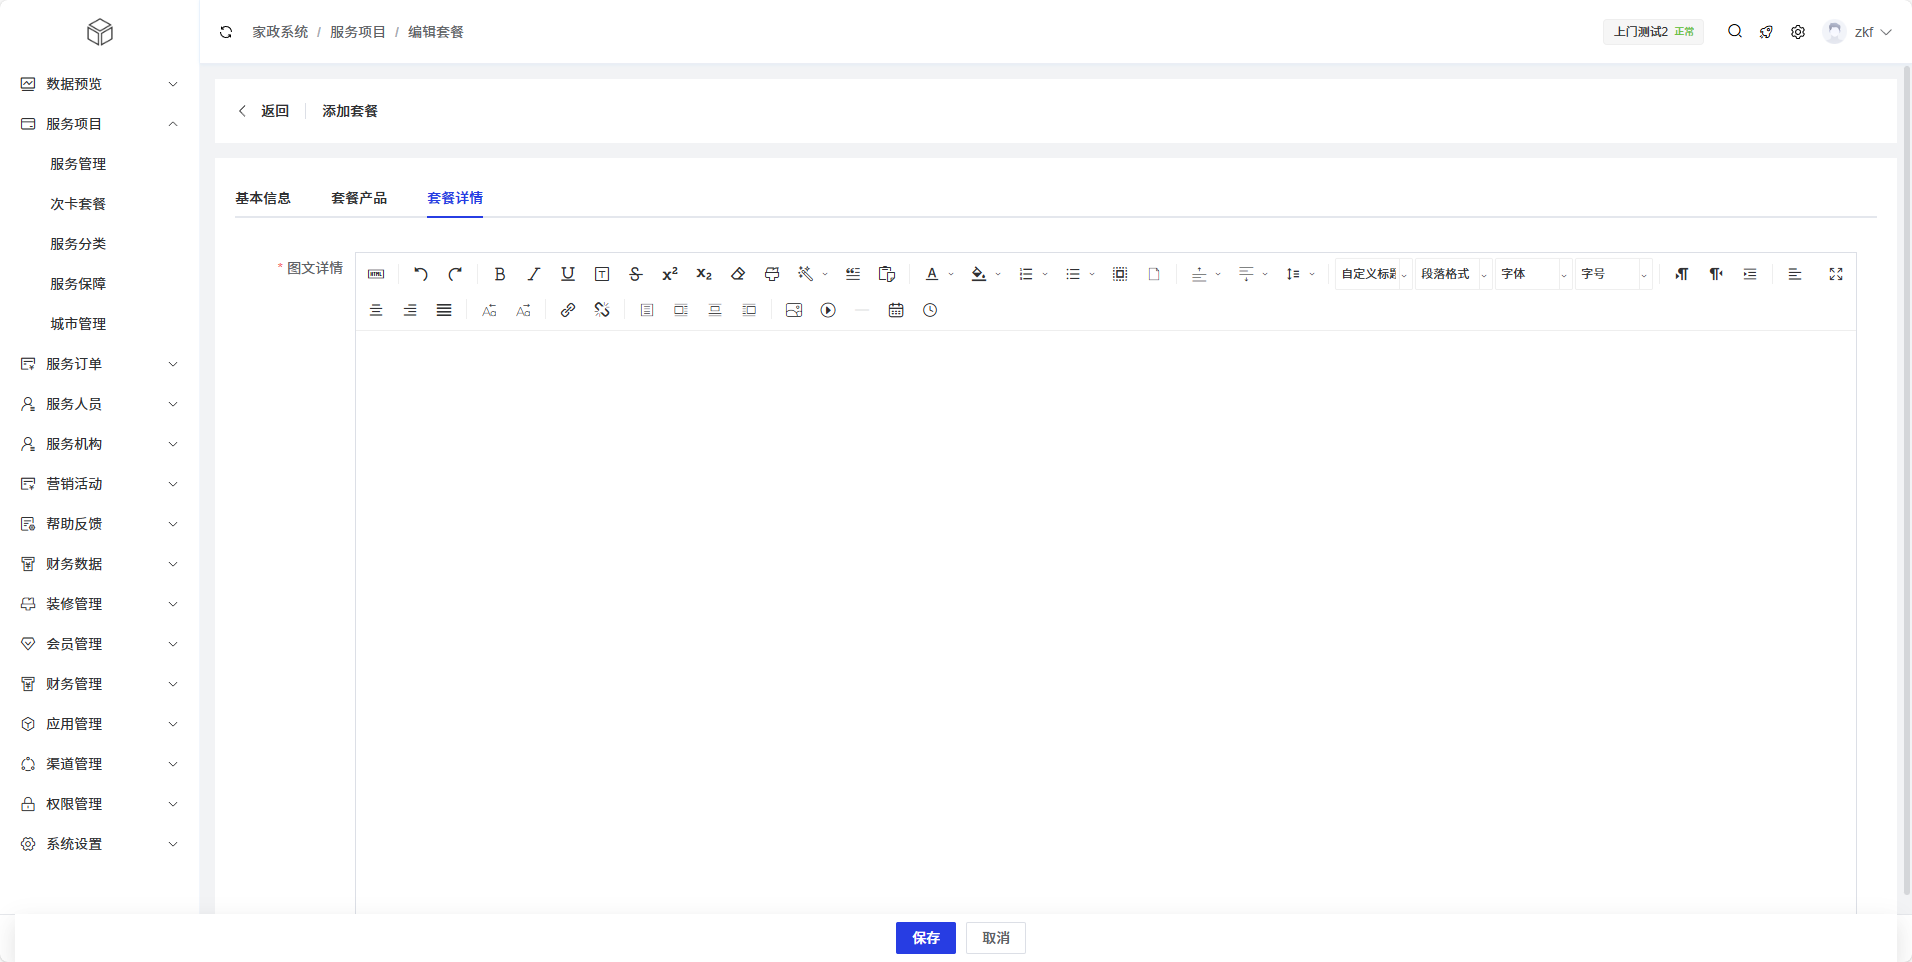The image size is (1912, 962).
Task: Click the paste as plain text icon
Action: pyautogui.click(x=887, y=274)
